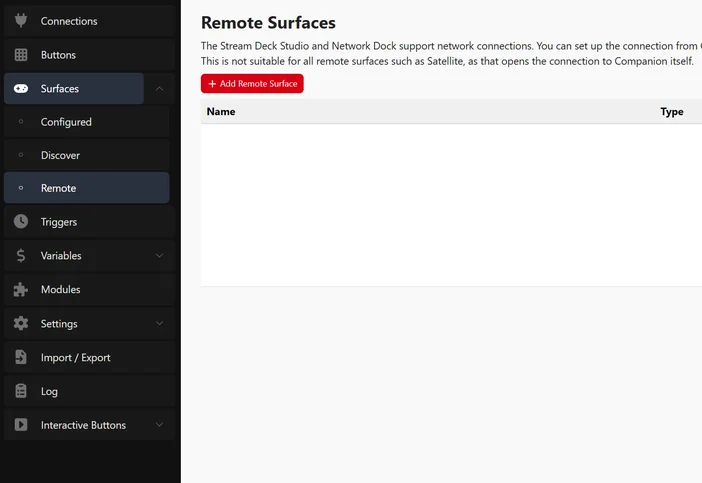Click the Connections plug icon
702x483 pixels.
click(x=21, y=21)
